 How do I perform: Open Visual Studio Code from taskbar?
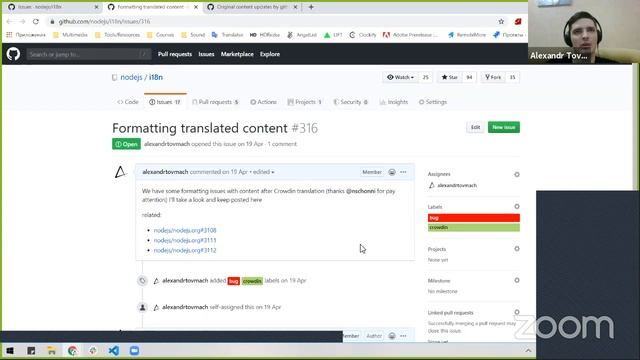point(114,351)
